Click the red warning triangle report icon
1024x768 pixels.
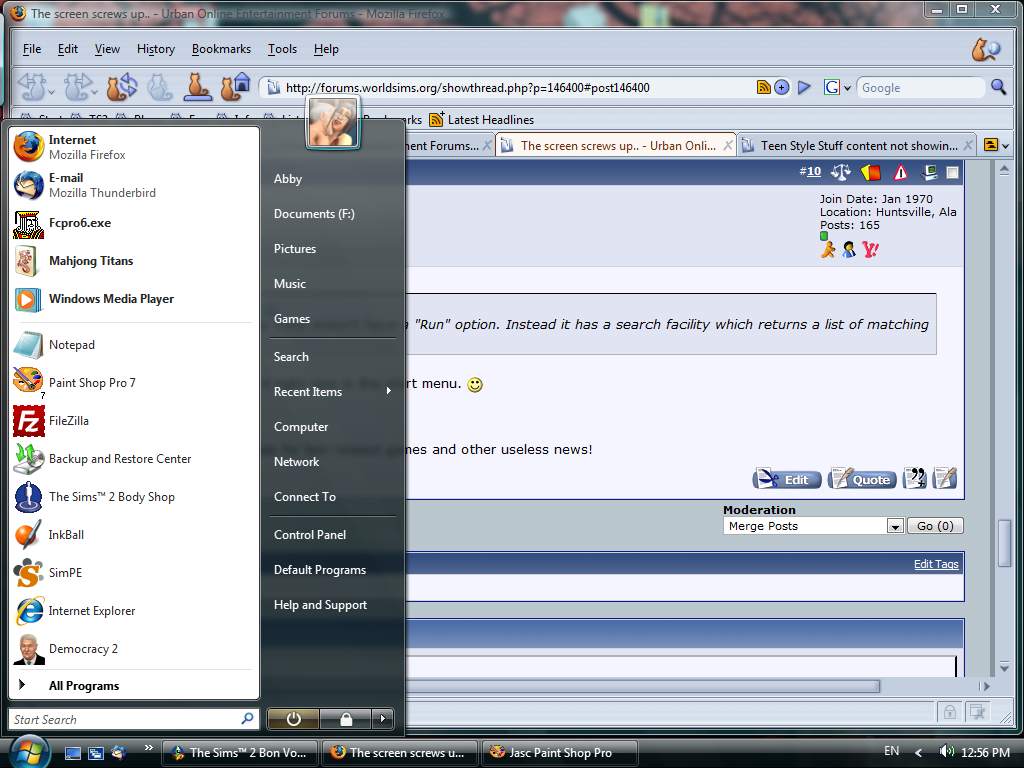click(x=901, y=172)
